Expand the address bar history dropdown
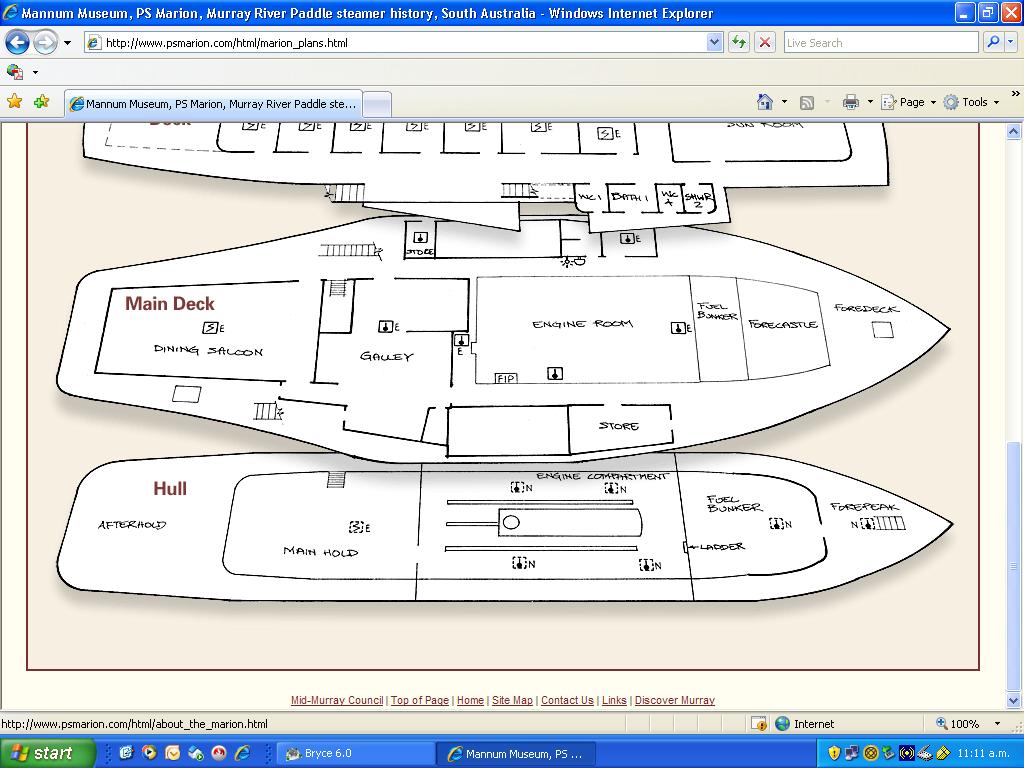Screen dimensions: 1024x768 (714, 43)
